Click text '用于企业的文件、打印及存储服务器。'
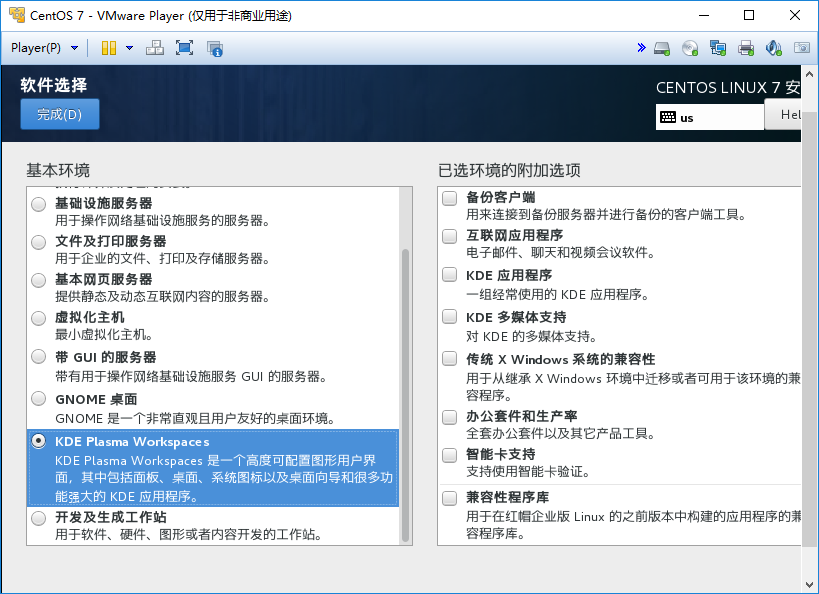Image resolution: width=819 pixels, height=594 pixels. point(162,258)
